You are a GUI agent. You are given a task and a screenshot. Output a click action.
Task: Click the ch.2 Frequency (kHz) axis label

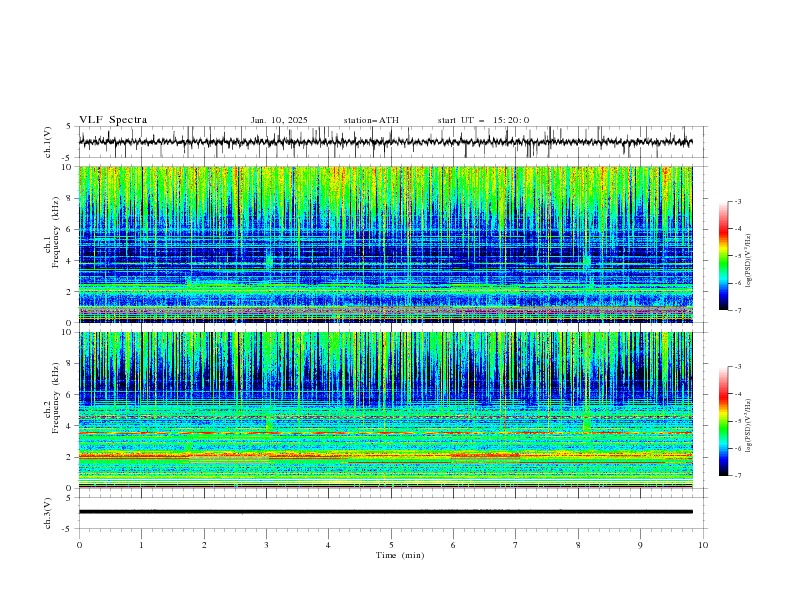tap(52, 398)
